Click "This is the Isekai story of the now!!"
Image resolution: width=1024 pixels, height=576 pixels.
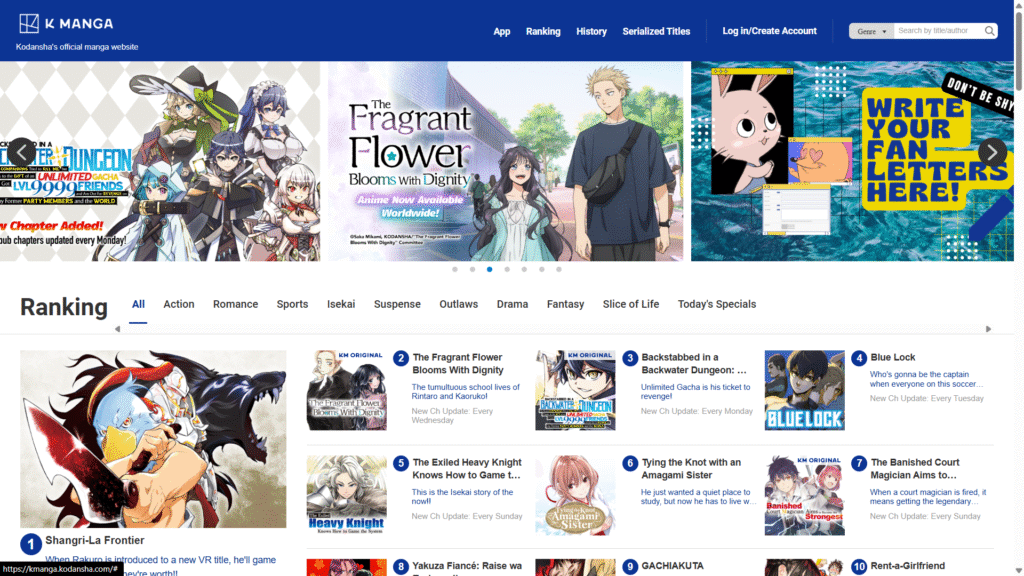[462, 497]
